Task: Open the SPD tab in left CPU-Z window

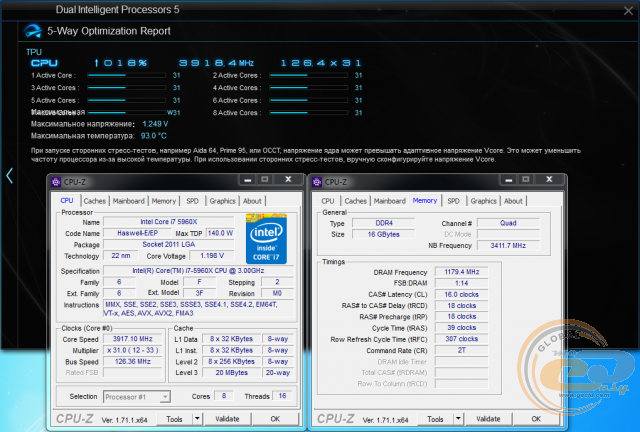Action: tap(192, 201)
